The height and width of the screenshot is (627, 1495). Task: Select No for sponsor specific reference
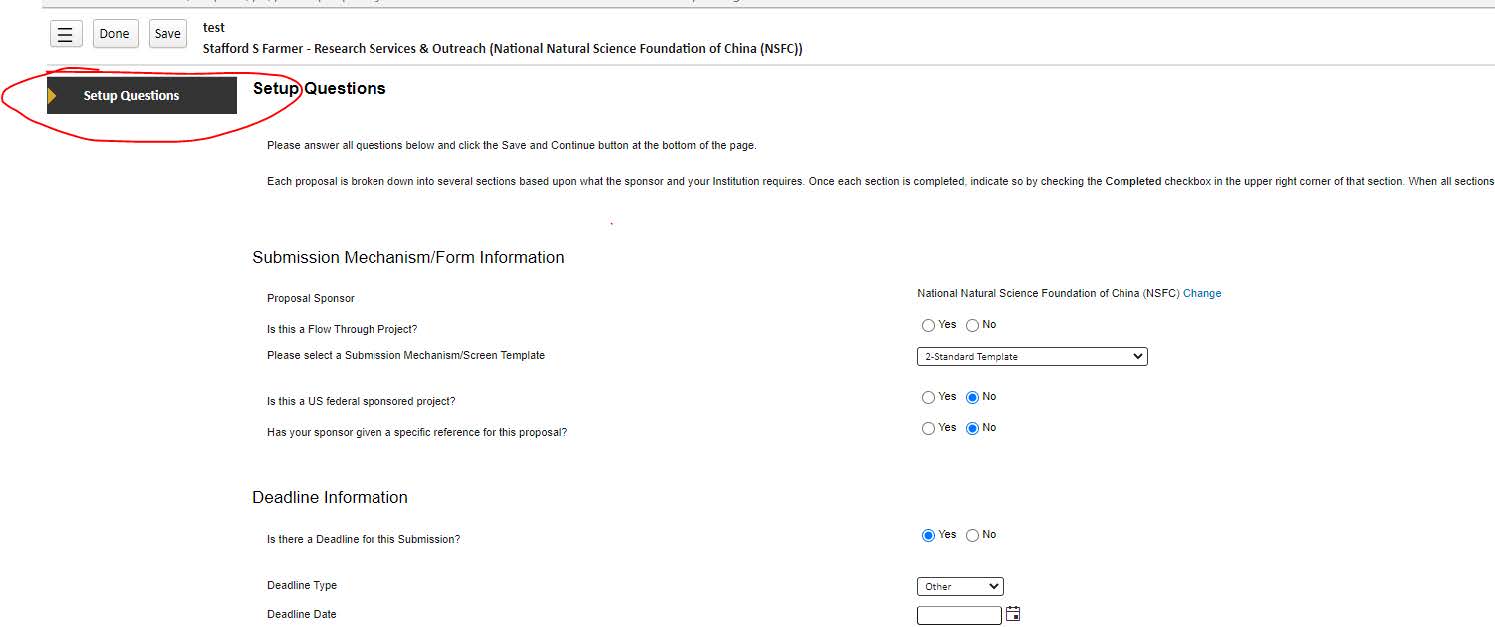tap(972, 428)
